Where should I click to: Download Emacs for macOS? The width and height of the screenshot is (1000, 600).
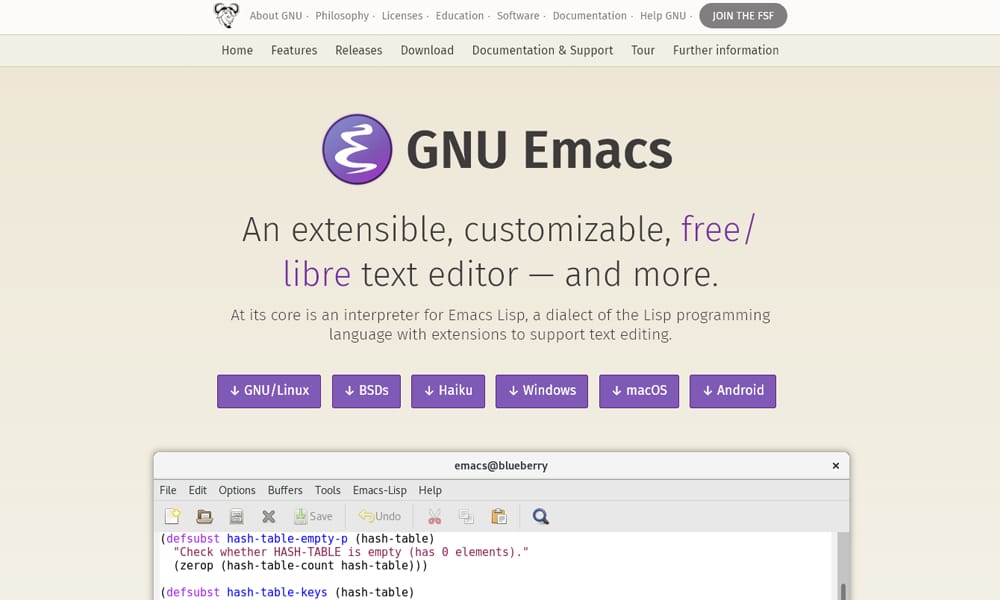(x=639, y=391)
